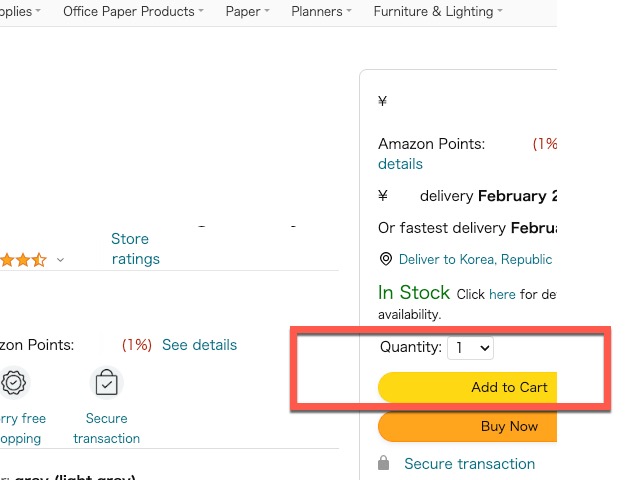Click the Buy Now button
Screen dimensions: 640x480
(x=467, y=427)
